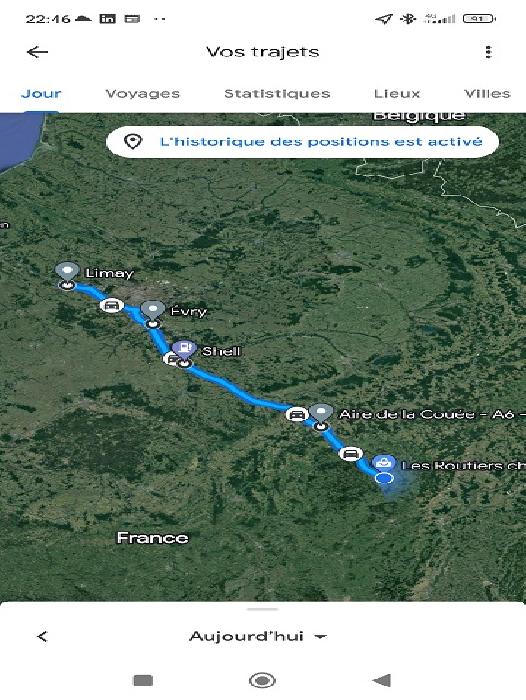The height and width of the screenshot is (700, 526).
Task: Go to previous day with left chevron
Action: coord(42,637)
